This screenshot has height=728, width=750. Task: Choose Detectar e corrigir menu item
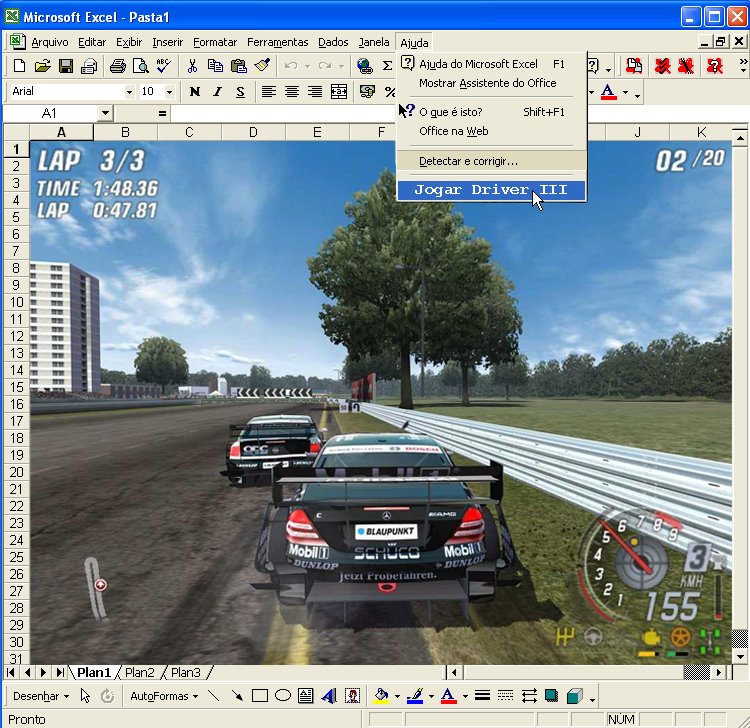(x=491, y=161)
